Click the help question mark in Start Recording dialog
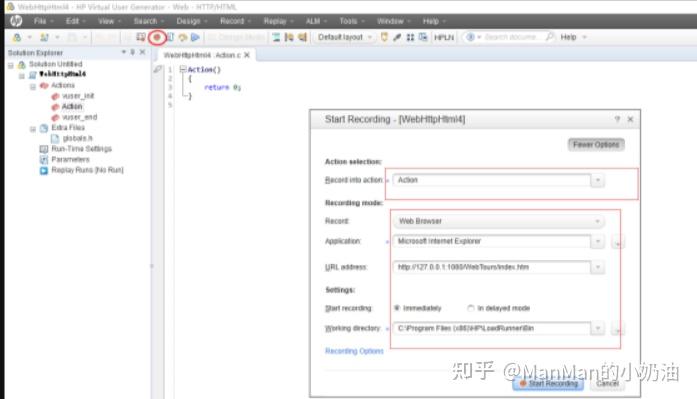The width and height of the screenshot is (697, 399). [617, 119]
